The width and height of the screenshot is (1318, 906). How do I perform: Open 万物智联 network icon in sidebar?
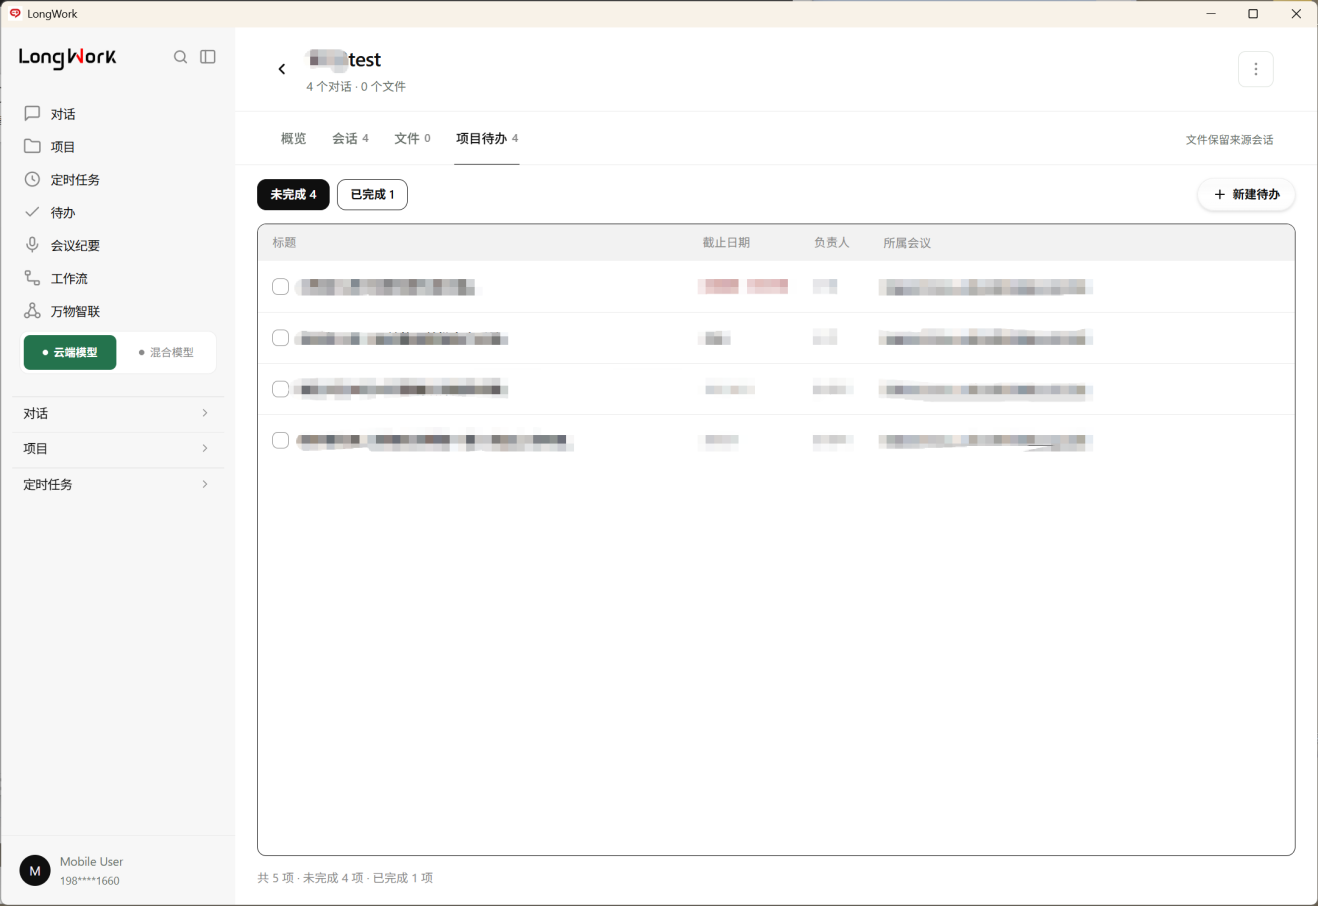pyautogui.click(x=32, y=311)
